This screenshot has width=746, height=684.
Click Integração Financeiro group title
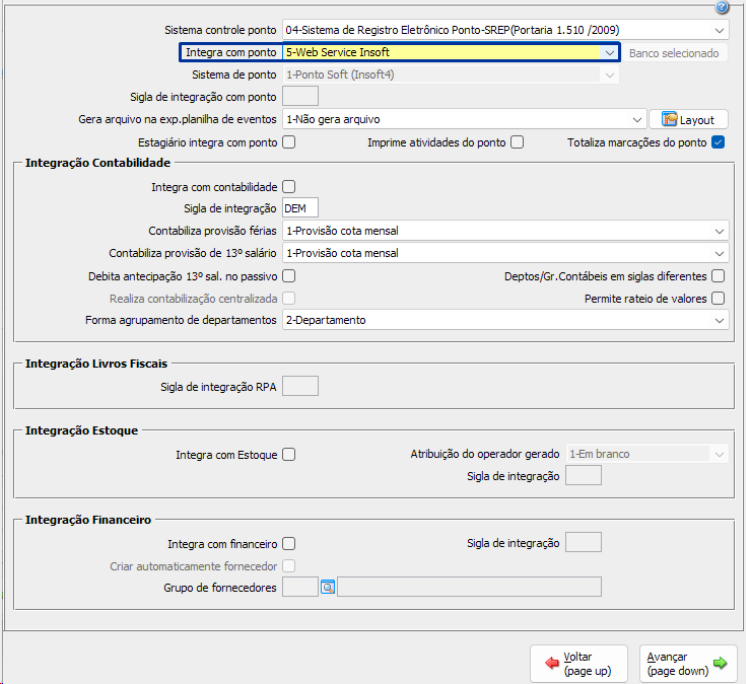click(x=88, y=520)
